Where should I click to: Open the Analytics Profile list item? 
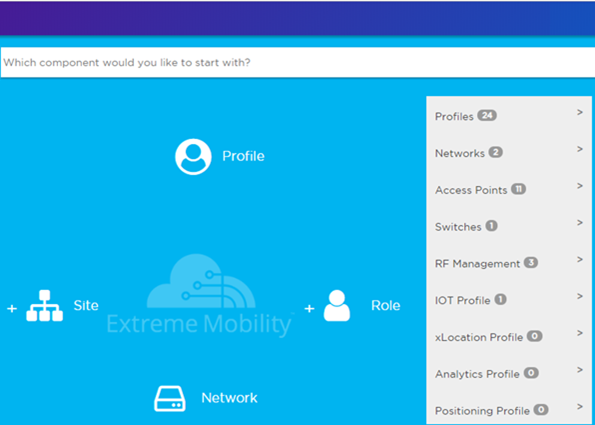[509, 372]
